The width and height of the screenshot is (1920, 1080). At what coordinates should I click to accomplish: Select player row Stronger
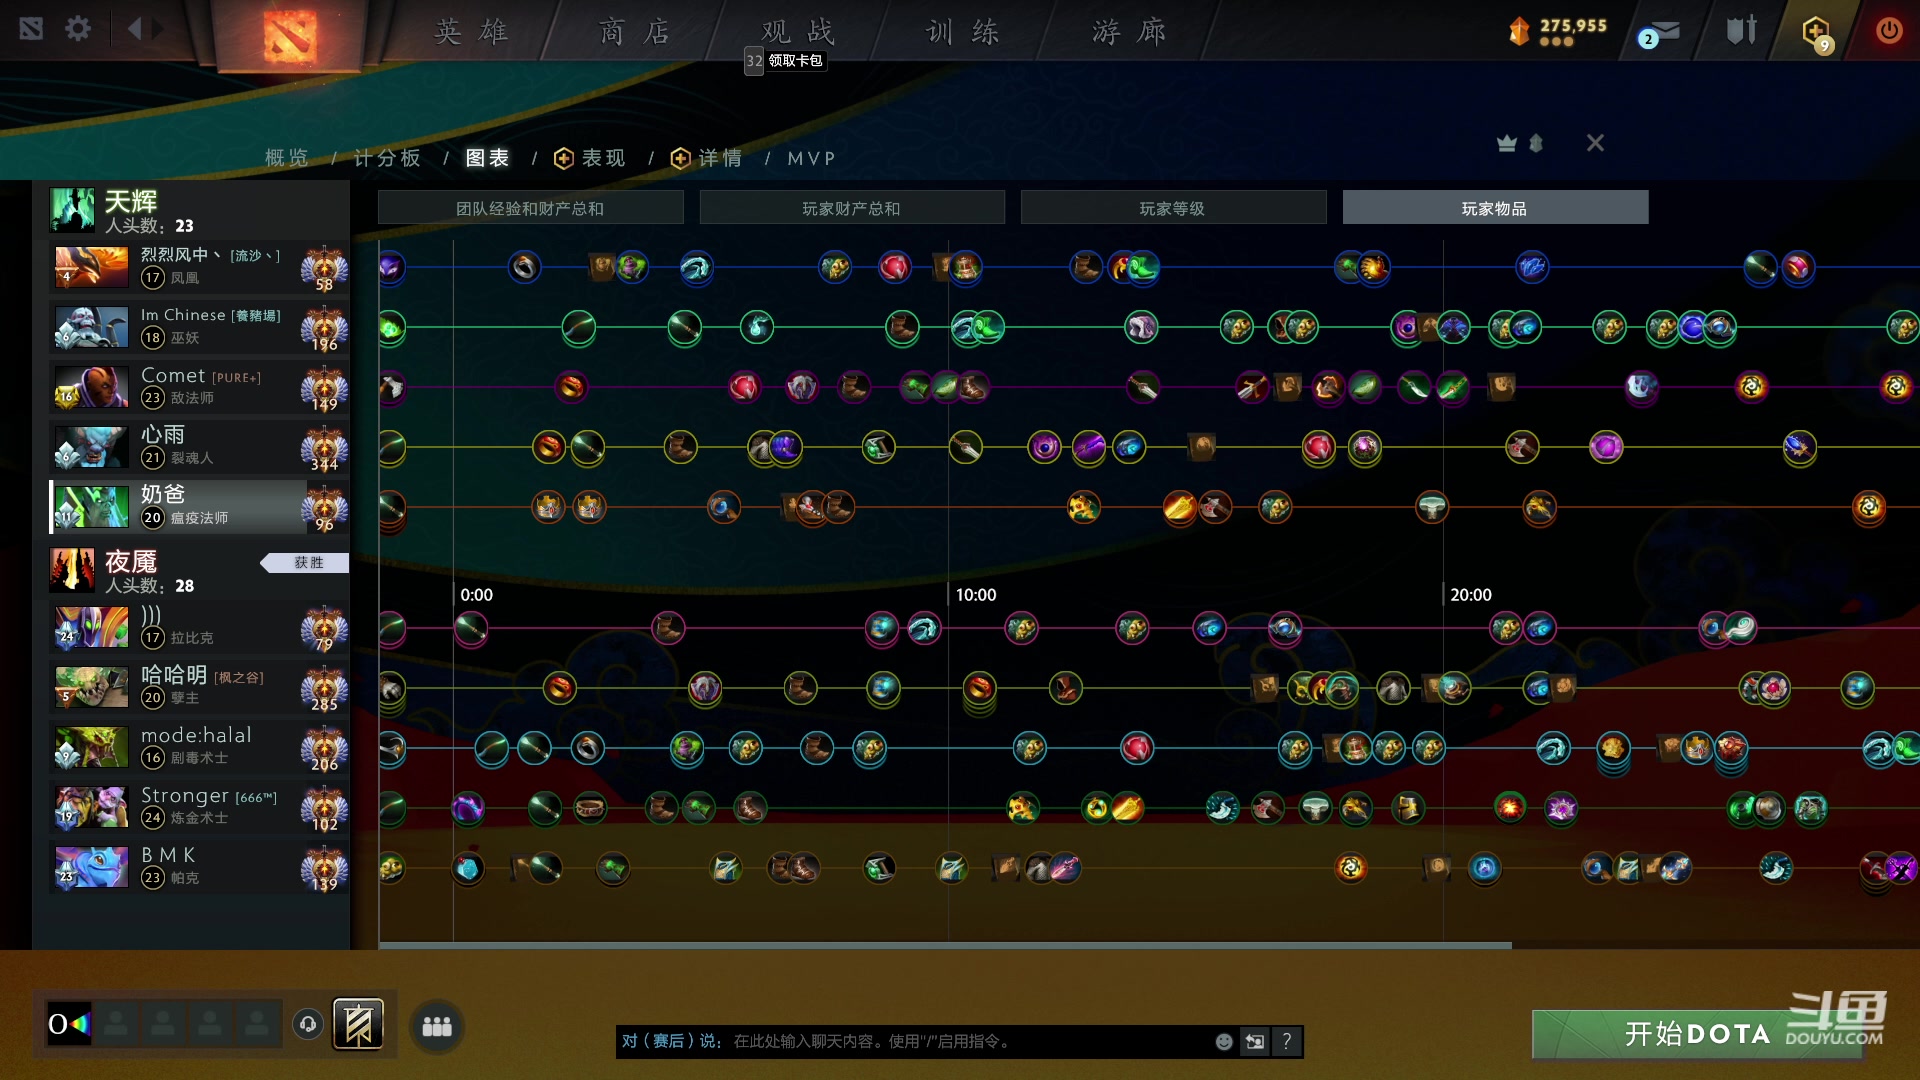pos(199,807)
